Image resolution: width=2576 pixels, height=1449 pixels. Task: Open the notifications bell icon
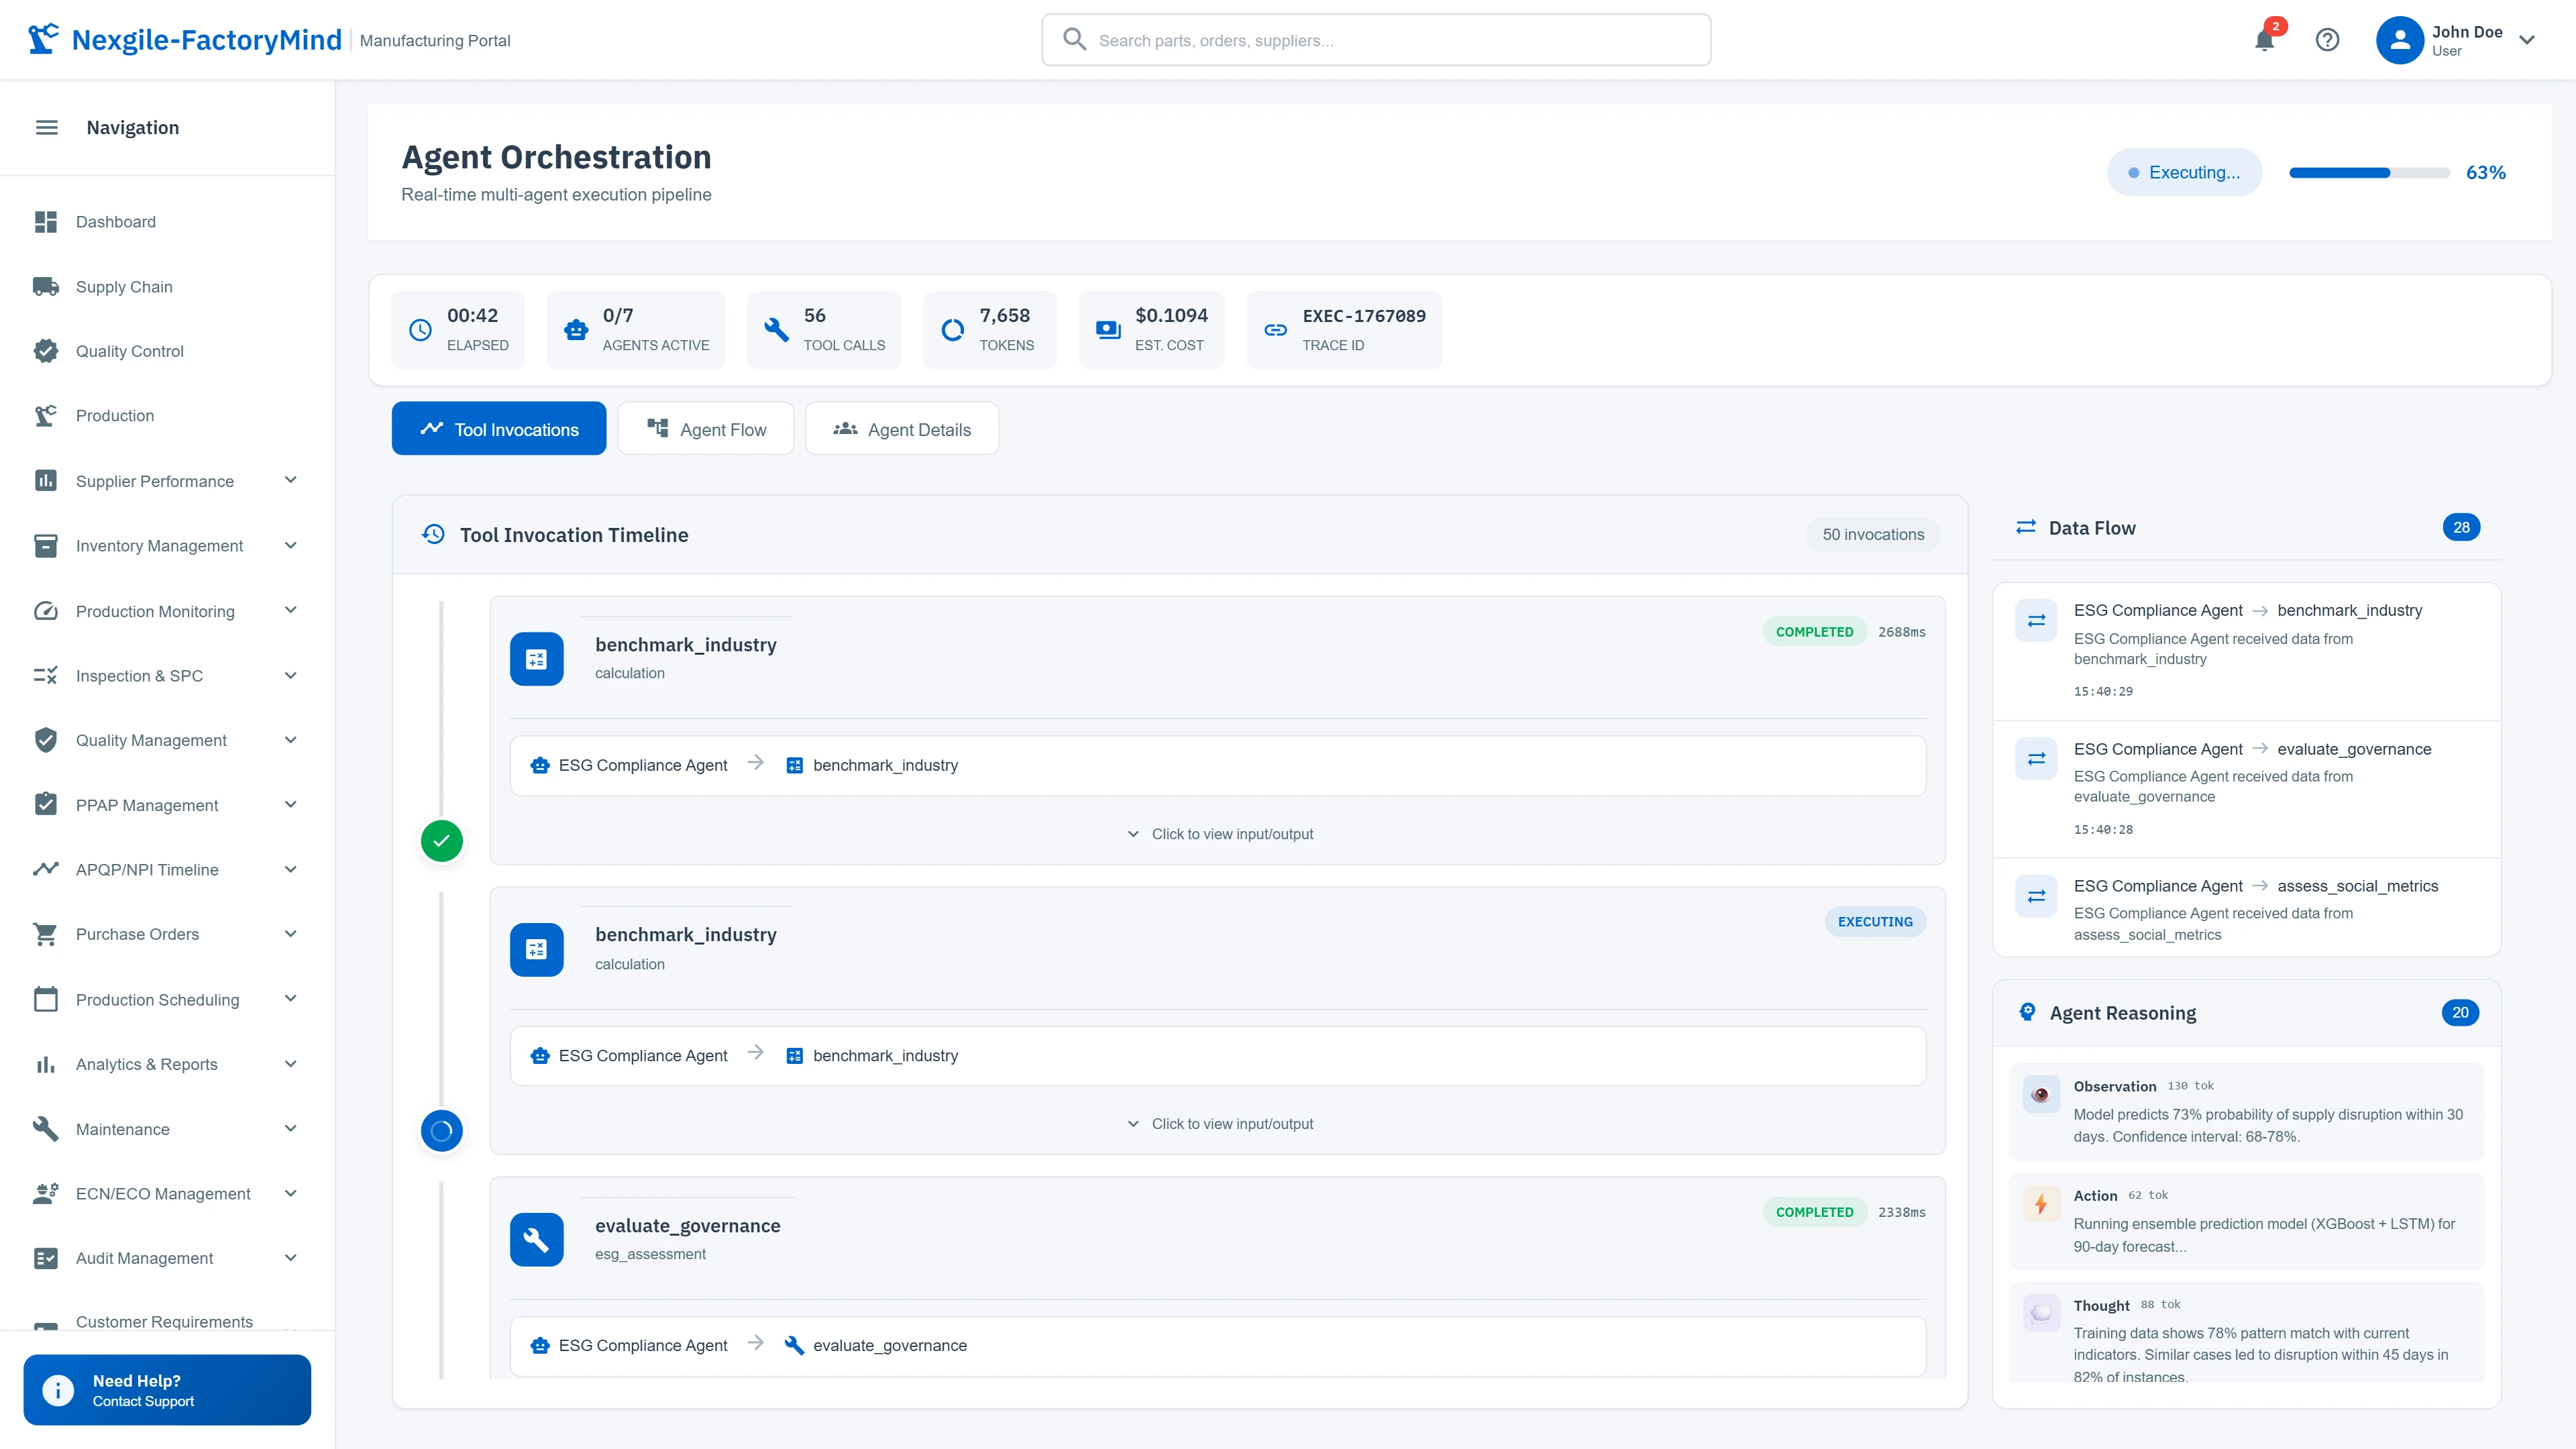2264,40
